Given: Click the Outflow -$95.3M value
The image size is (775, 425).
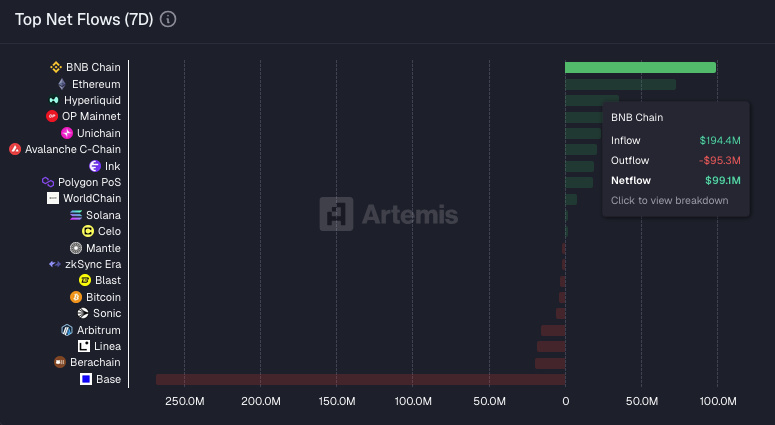Looking at the screenshot, I should coord(720,161).
